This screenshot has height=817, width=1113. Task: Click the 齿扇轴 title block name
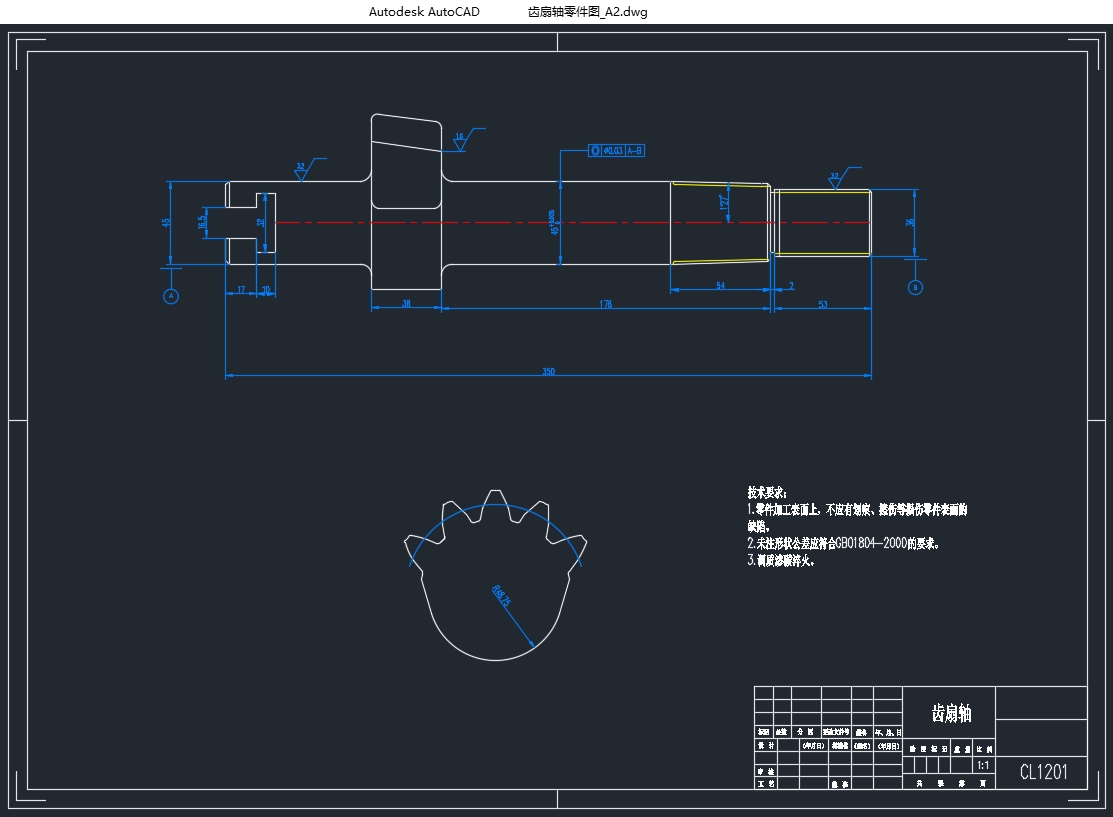point(949,713)
